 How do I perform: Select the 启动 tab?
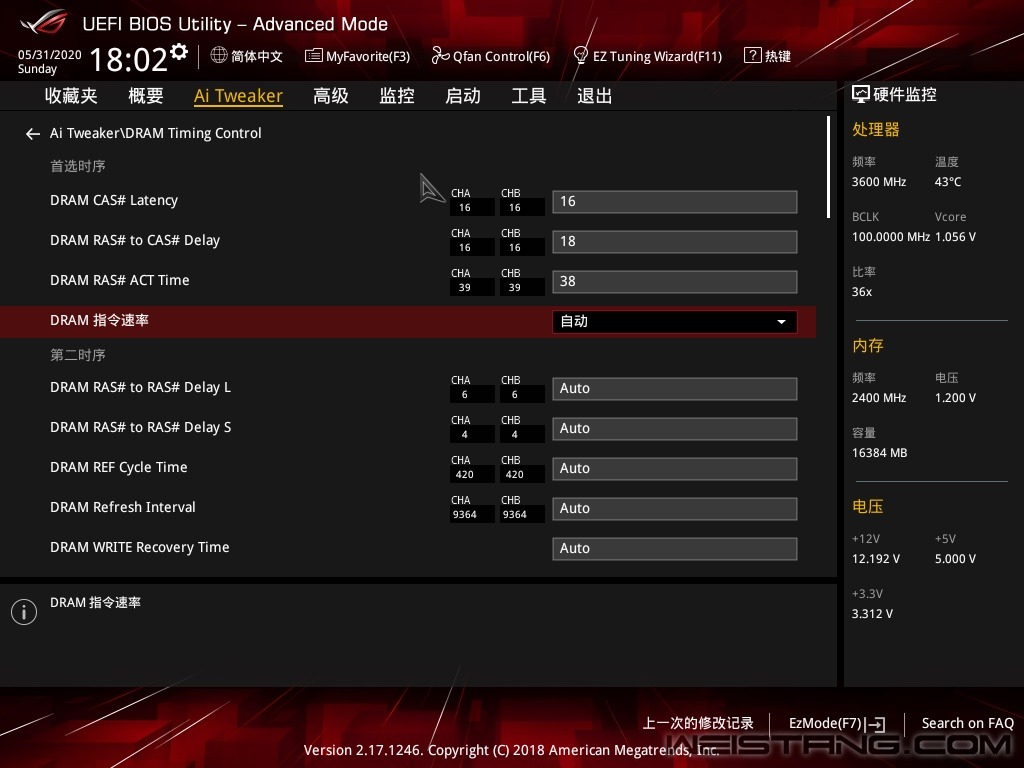pos(462,96)
